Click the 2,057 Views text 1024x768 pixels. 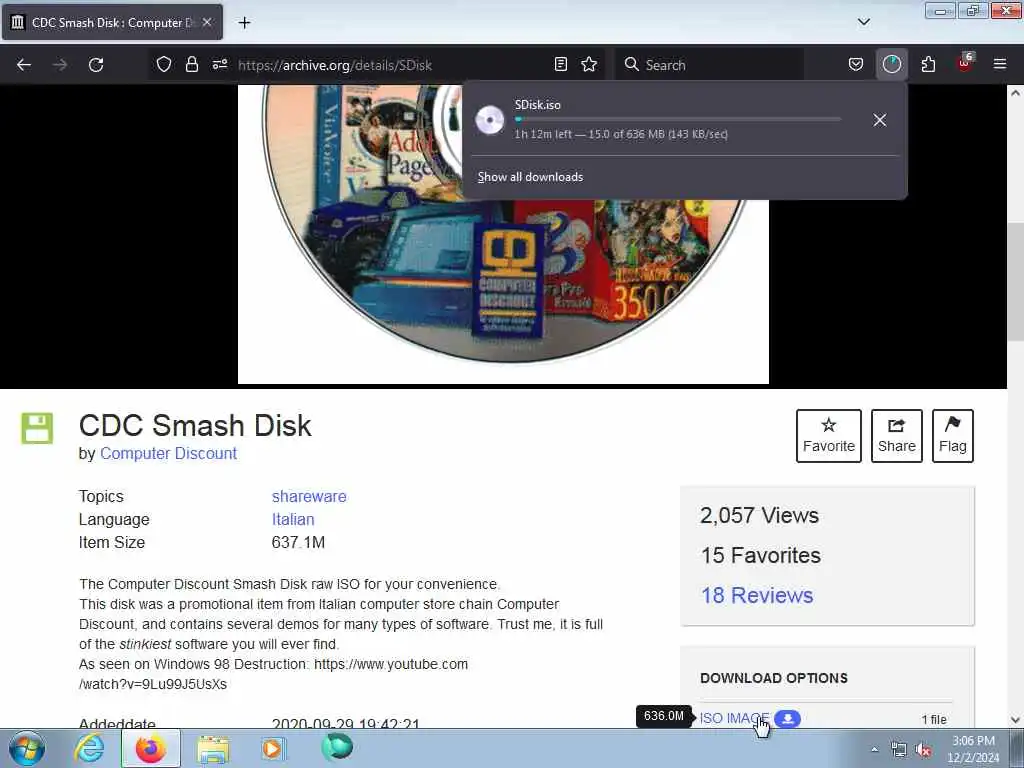click(759, 515)
